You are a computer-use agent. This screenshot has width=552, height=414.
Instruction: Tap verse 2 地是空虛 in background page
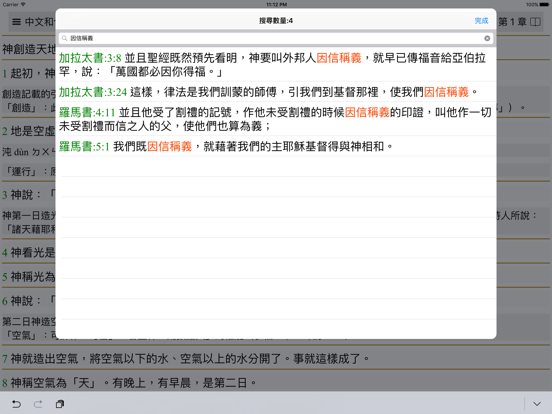[28, 131]
